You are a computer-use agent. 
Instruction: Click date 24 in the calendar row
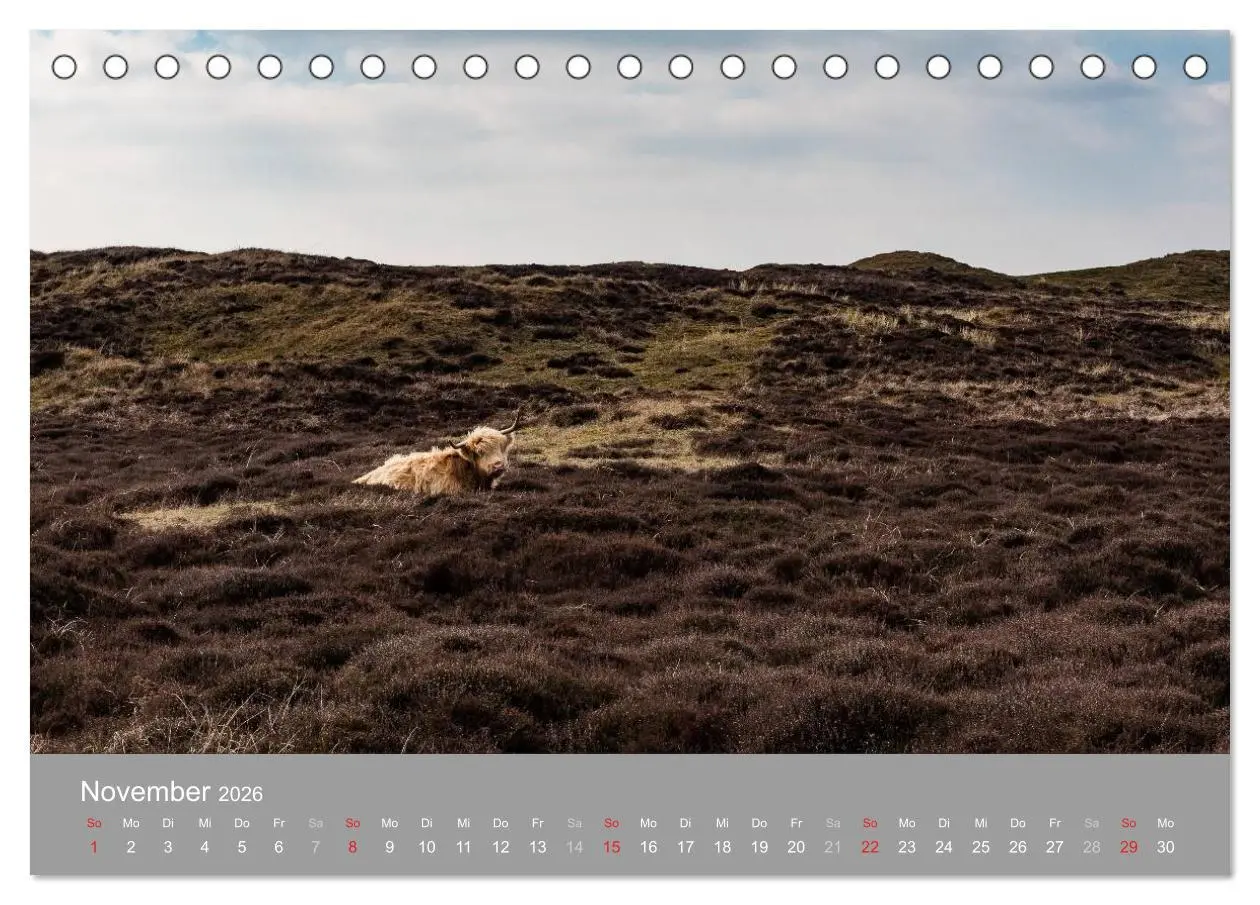pyautogui.click(x=944, y=847)
